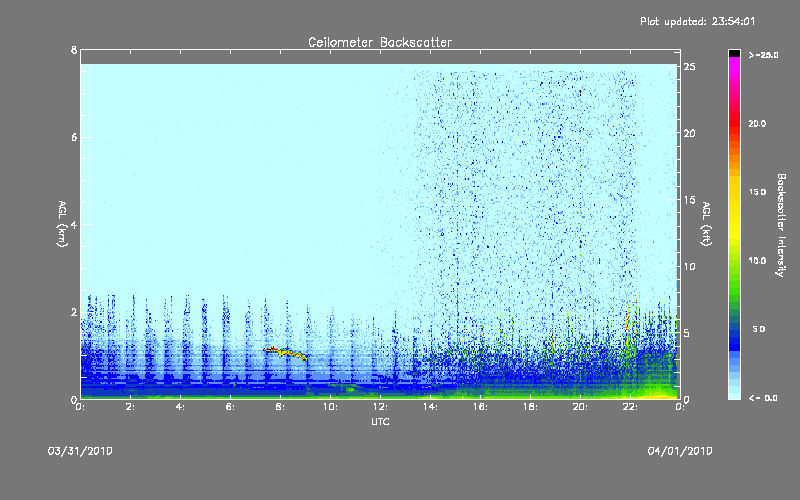Click the "10:" UTC hour tick

click(x=330, y=407)
